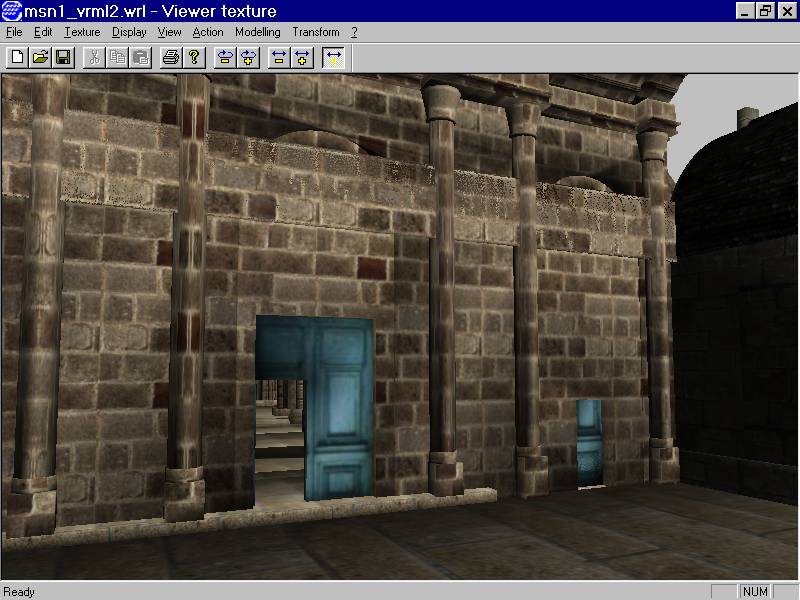
Task: Open the File menu
Action: (x=14, y=32)
